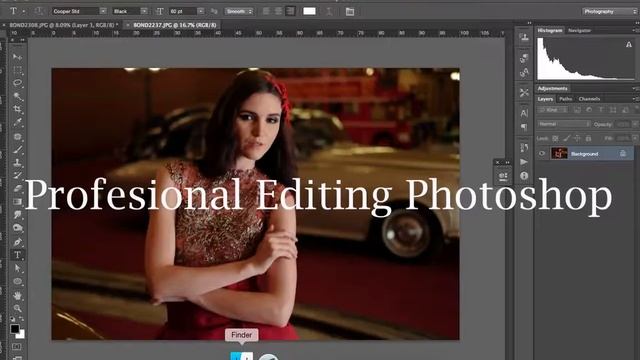Select the Quick Selection tool
This screenshot has width=640, height=360.
(x=17, y=96)
